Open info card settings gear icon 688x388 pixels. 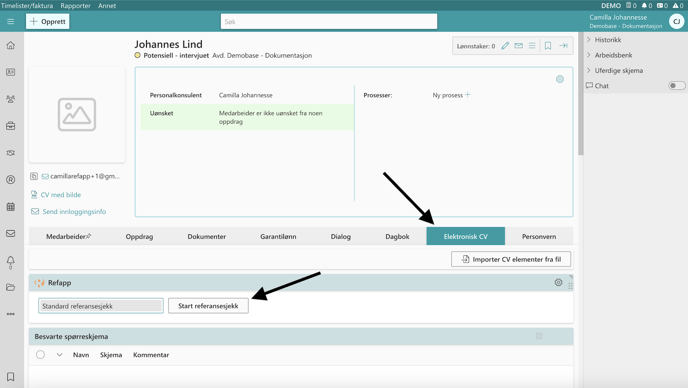click(560, 79)
